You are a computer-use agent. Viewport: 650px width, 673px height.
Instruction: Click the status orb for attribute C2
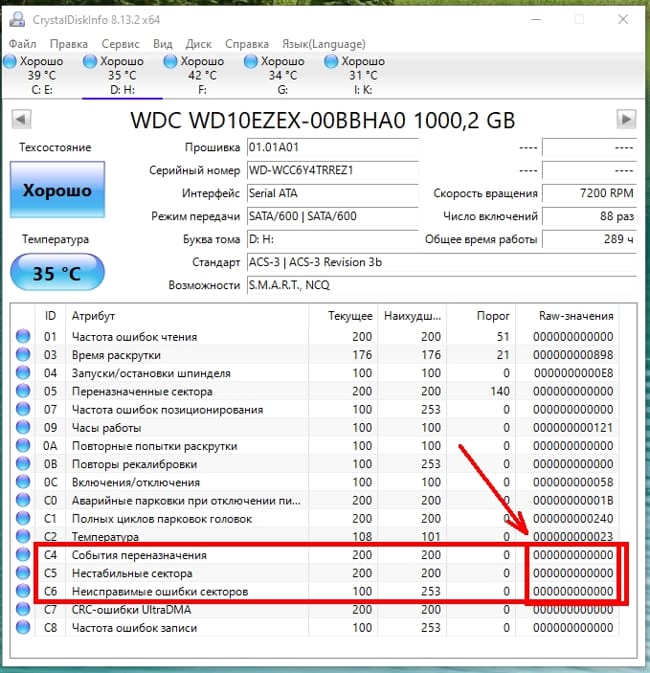click(x=23, y=536)
